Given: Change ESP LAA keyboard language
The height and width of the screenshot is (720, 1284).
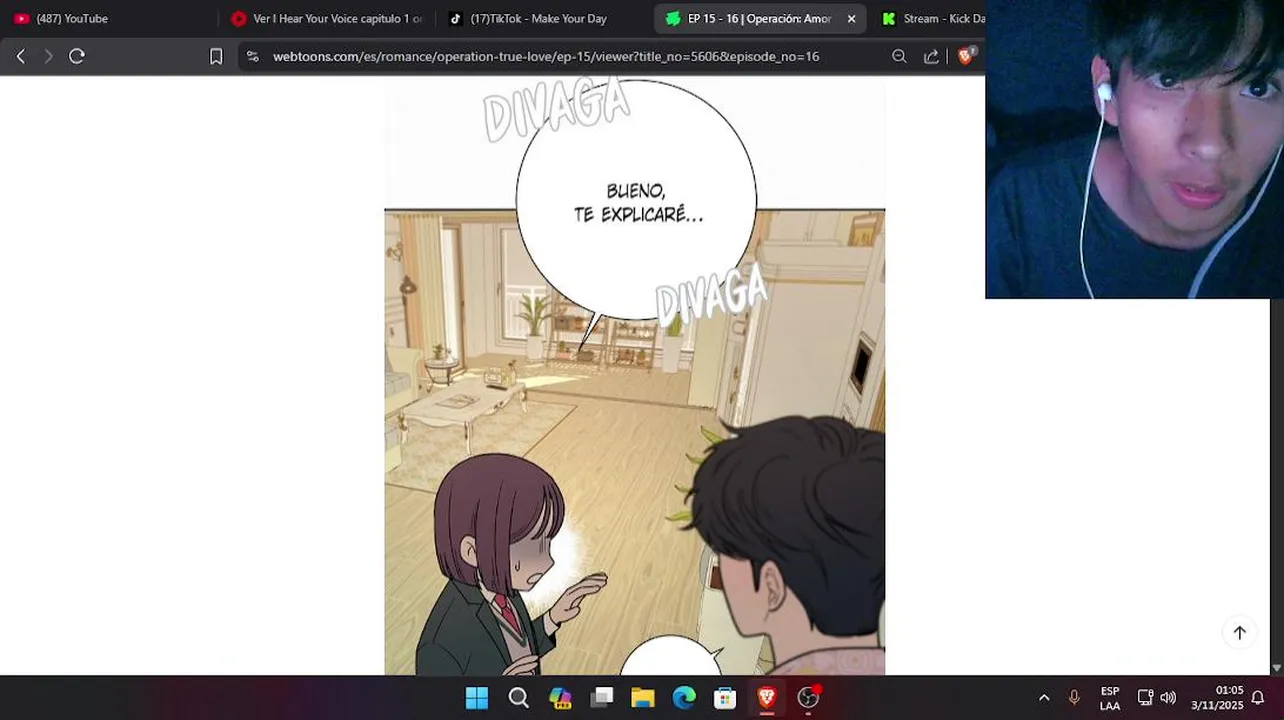Looking at the screenshot, I should tap(1110, 698).
